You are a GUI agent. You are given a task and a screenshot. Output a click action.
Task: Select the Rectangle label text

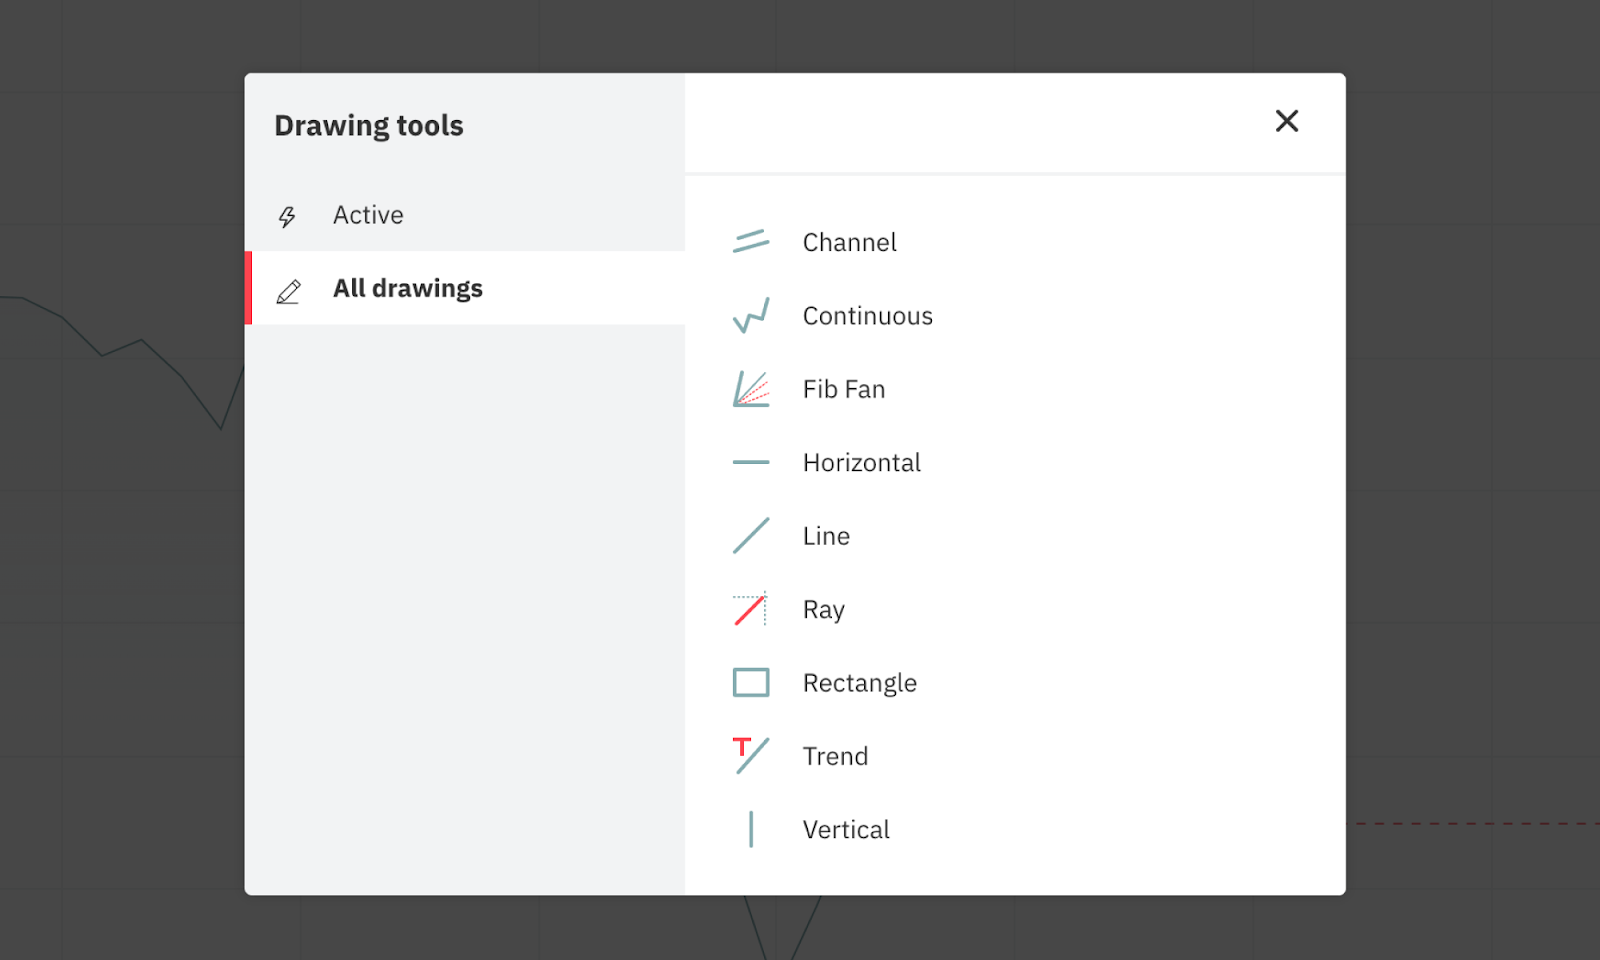click(859, 682)
